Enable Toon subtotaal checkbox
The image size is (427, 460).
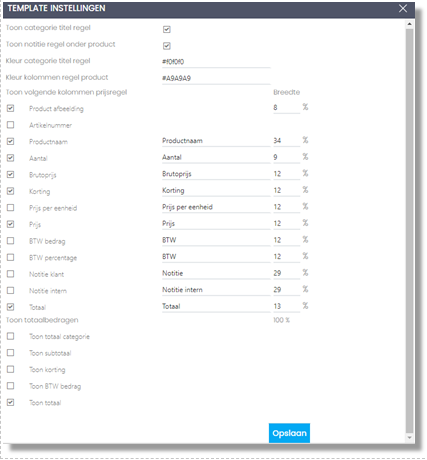pos(11,352)
